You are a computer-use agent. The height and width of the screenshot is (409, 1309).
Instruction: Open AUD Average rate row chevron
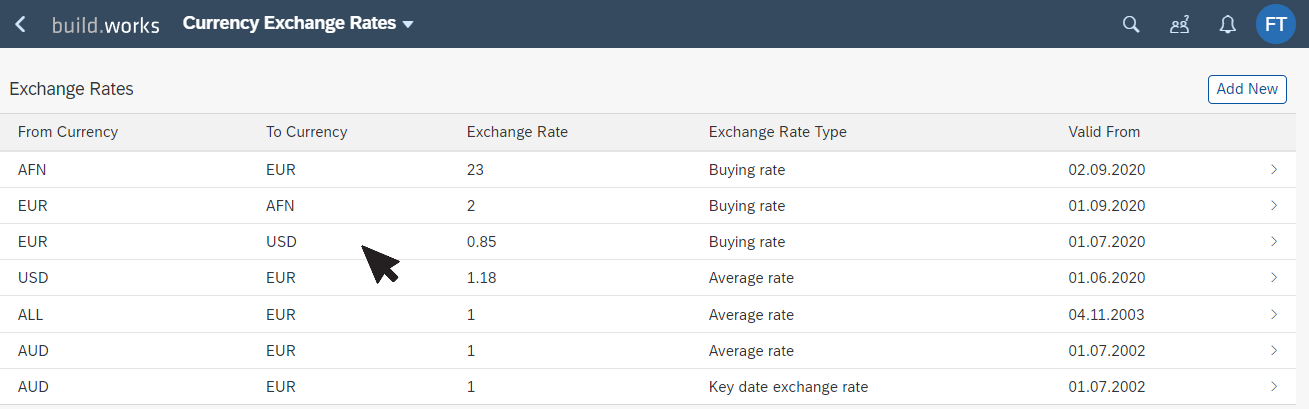[x=1274, y=351]
